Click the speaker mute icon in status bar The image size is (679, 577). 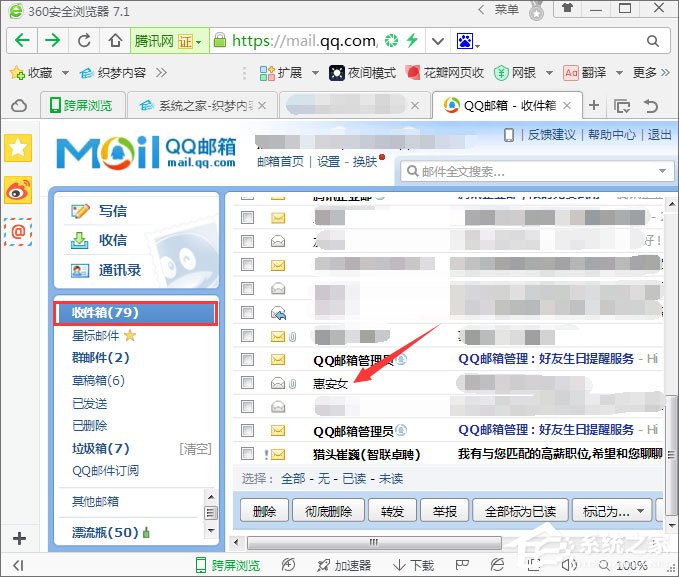pos(569,564)
